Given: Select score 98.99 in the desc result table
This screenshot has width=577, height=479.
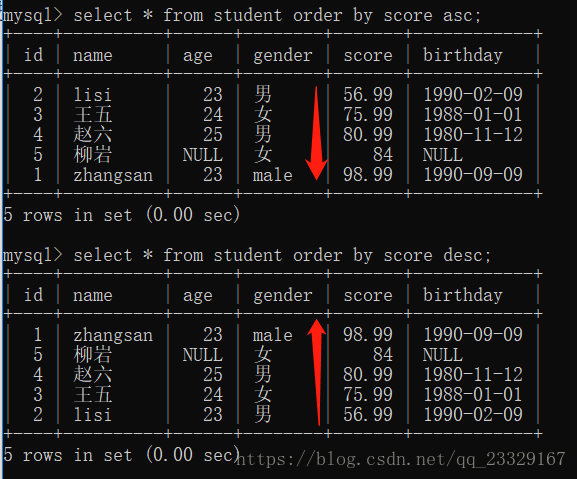Looking at the screenshot, I should [368, 334].
